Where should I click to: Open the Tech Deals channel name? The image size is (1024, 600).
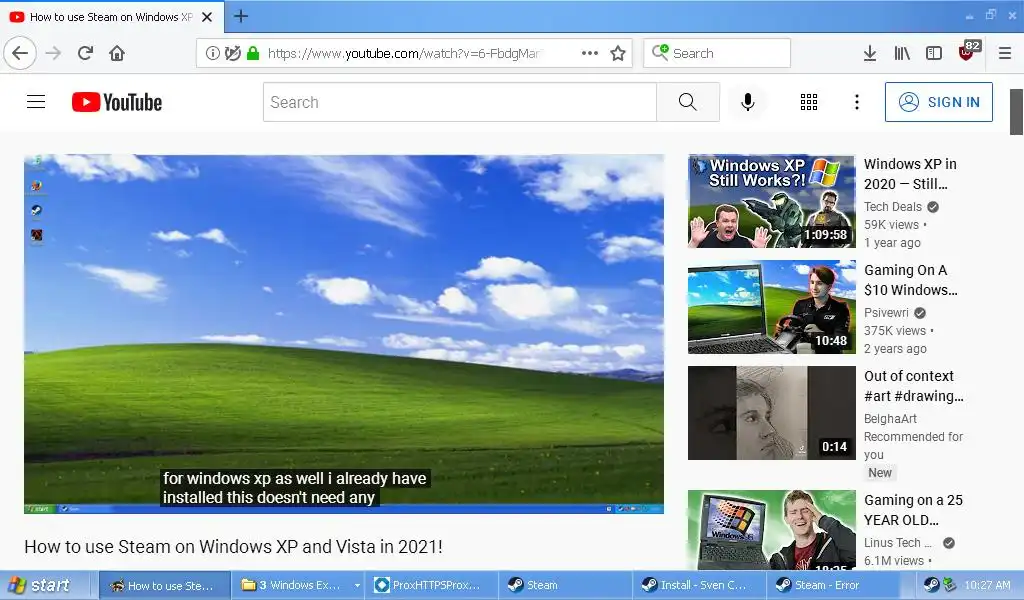[893, 207]
